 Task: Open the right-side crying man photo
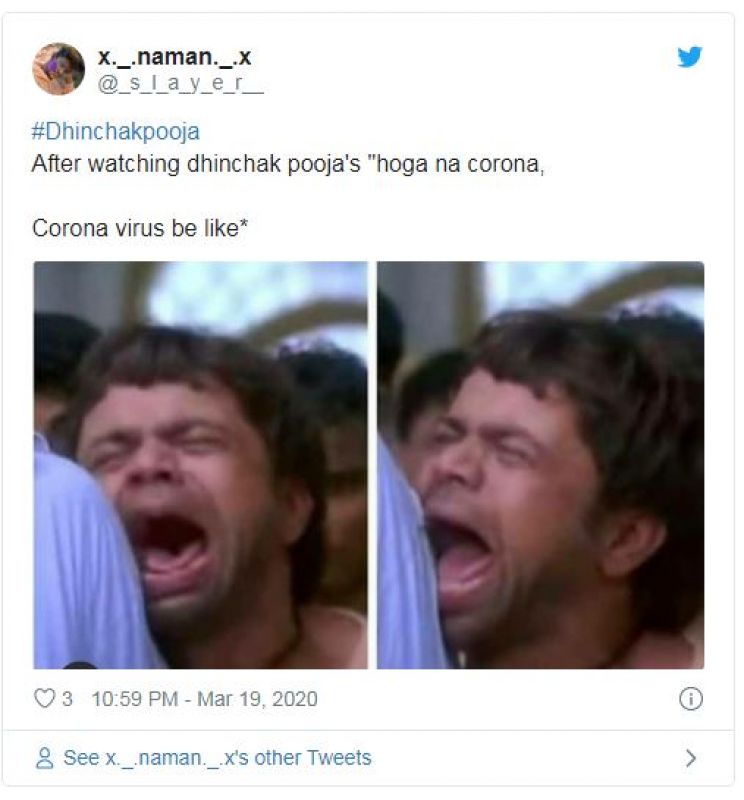coord(540,465)
